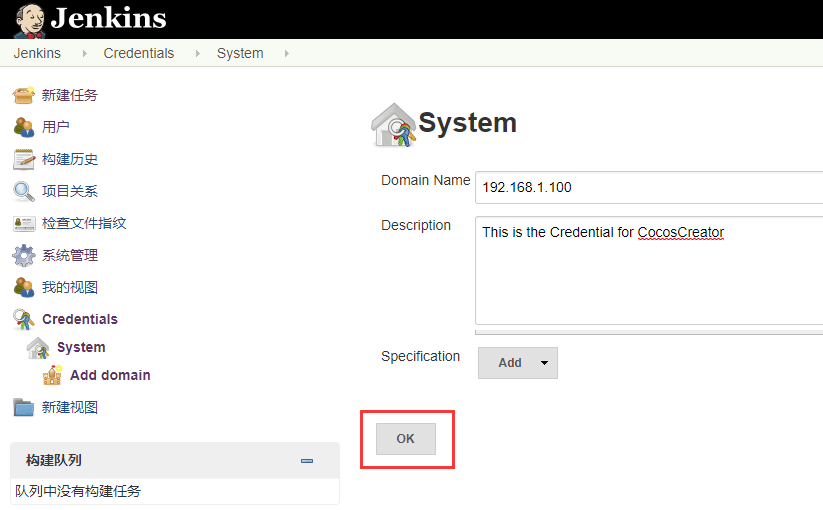
Task: Open System item under Credentials
Action: coord(81,347)
